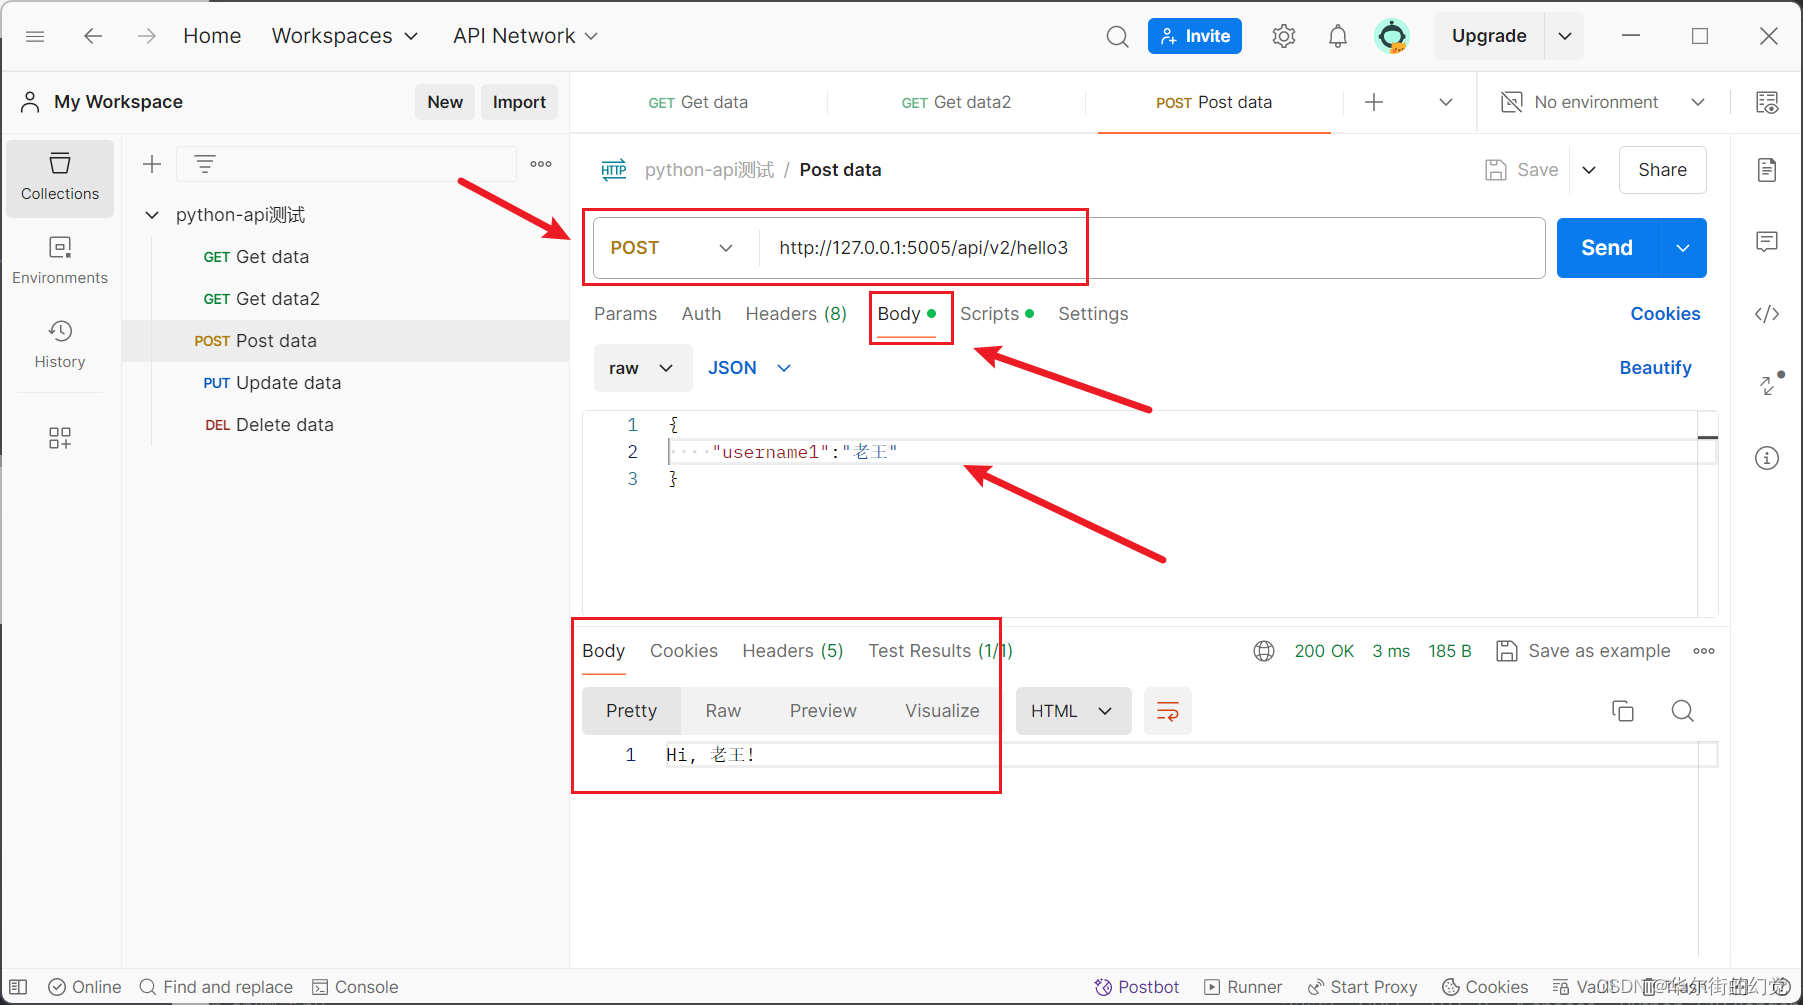Image resolution: width=1803 pixels, height=1005 pixels.
Task: Click the request URL input field
Action: click(x=1151, y=248)
